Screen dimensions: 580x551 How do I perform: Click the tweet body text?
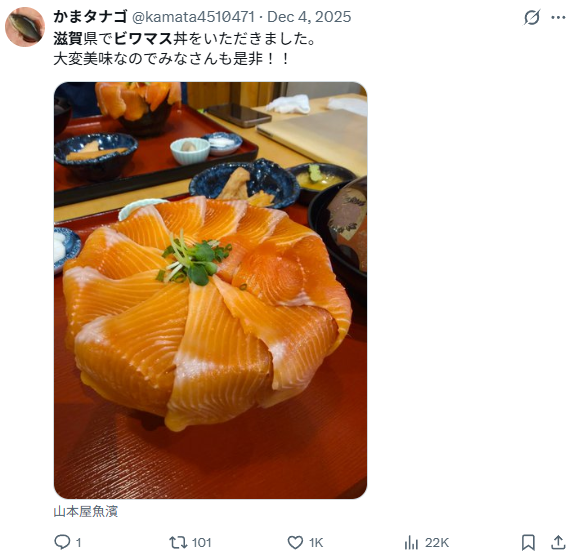point(184,48)
